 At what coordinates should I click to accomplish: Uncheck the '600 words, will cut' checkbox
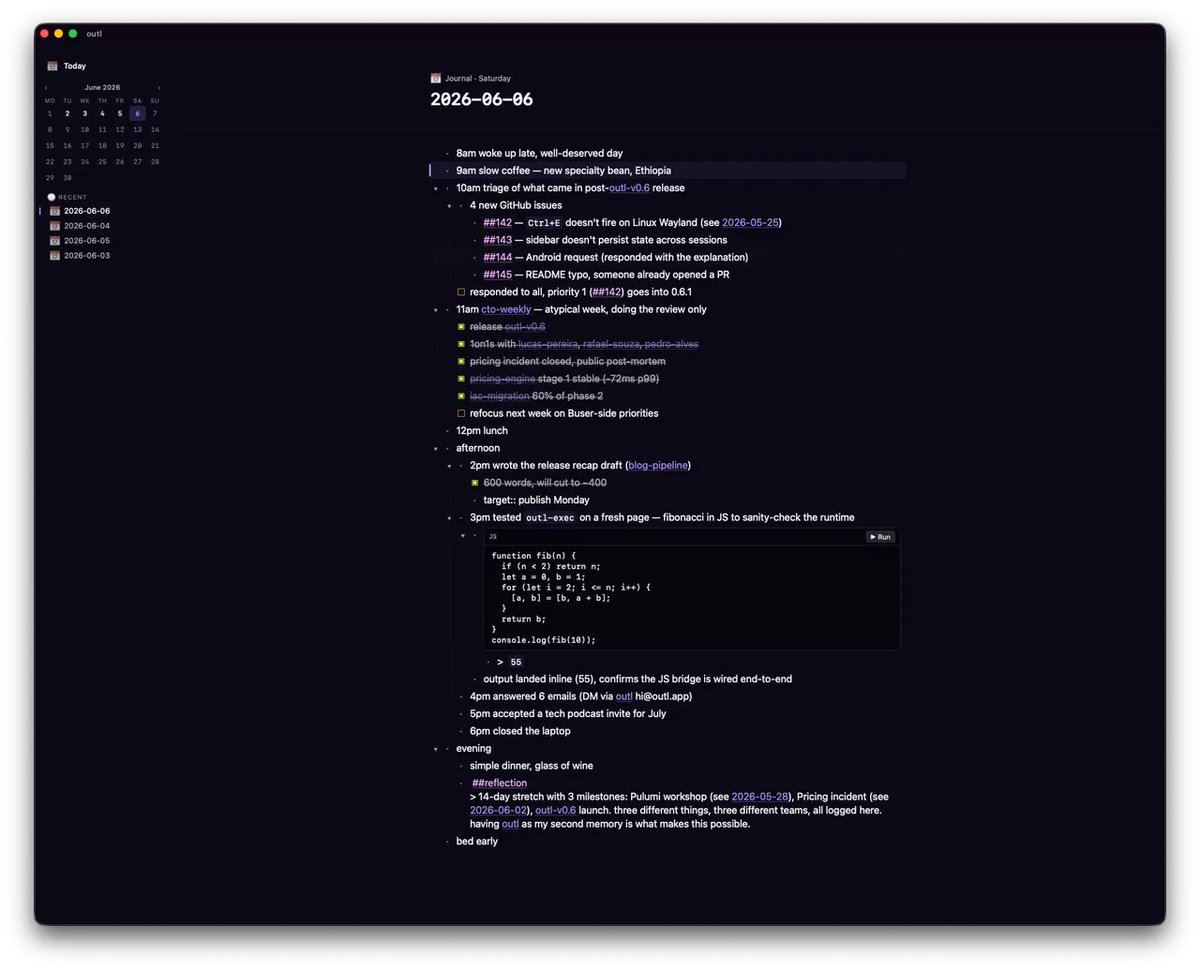tap(475, 483)
